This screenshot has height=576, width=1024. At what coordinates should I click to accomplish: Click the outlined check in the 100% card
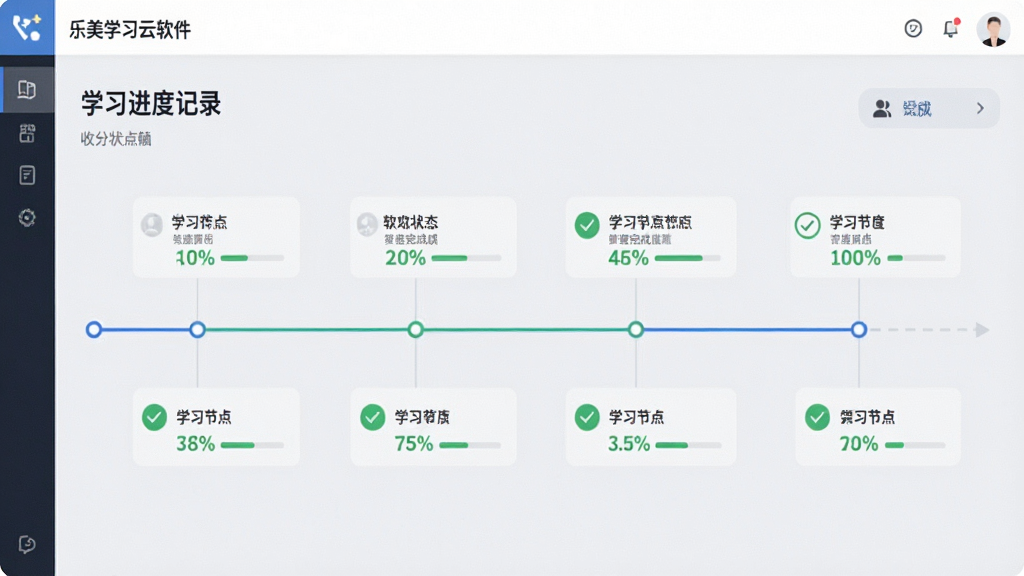808,225
